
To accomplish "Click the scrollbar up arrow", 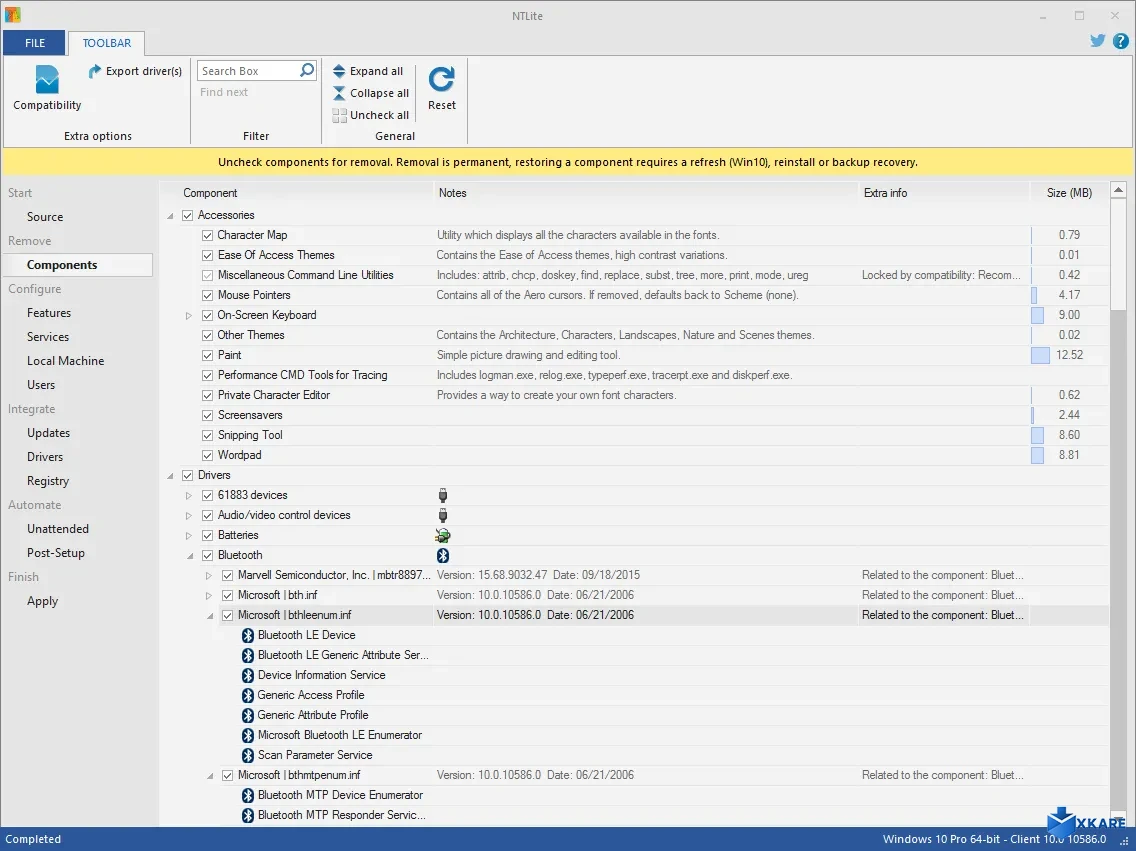I will (1118, 190).
